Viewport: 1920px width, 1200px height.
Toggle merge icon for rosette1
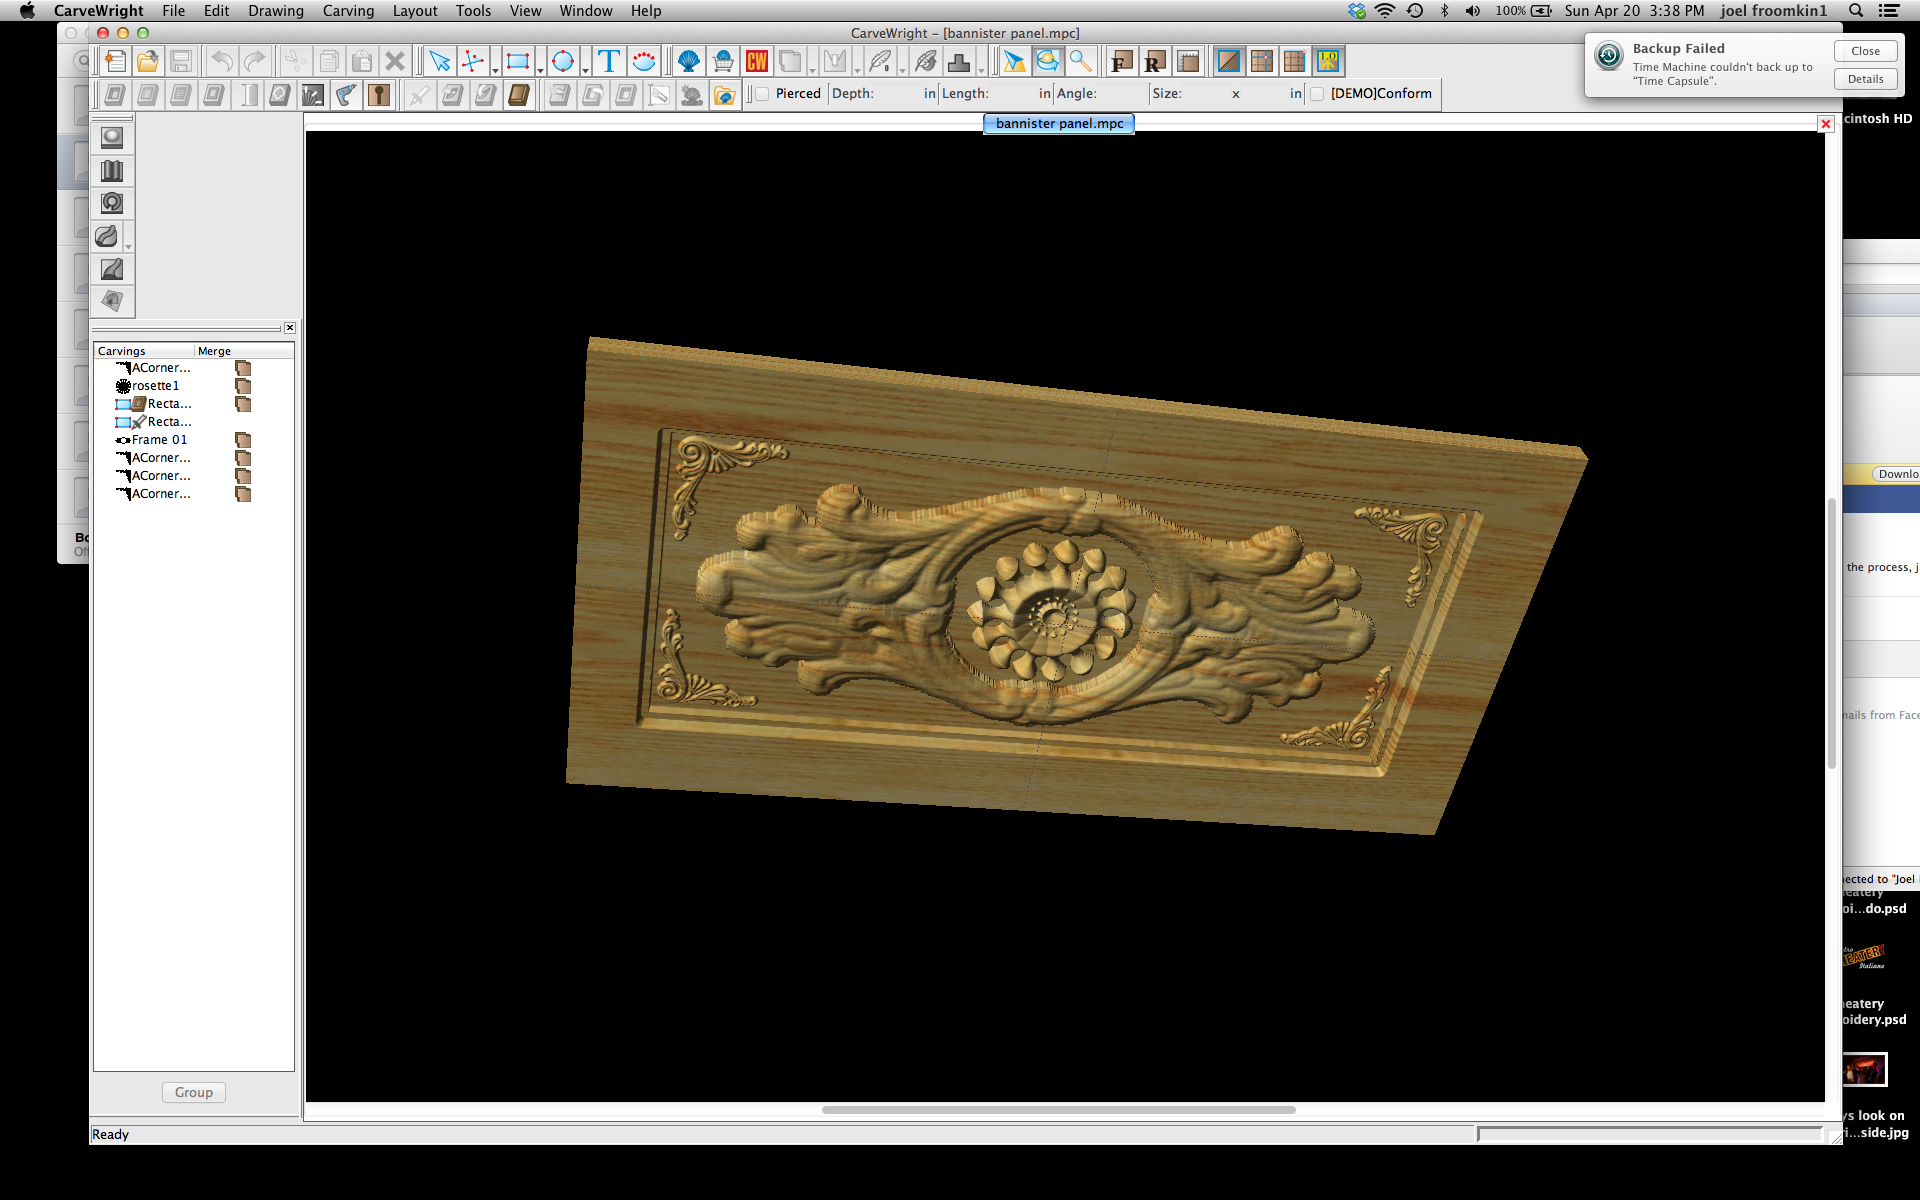click(x=243, y=386)
